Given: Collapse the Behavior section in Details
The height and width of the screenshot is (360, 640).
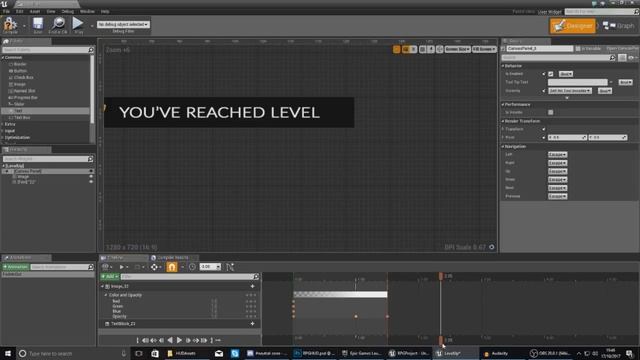Looking at the screenshot, I should click(503, 66).
